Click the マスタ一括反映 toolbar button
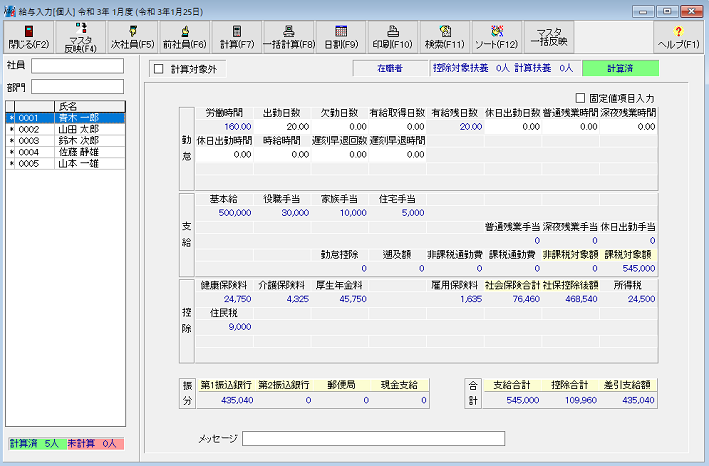 tap(549, 38)
